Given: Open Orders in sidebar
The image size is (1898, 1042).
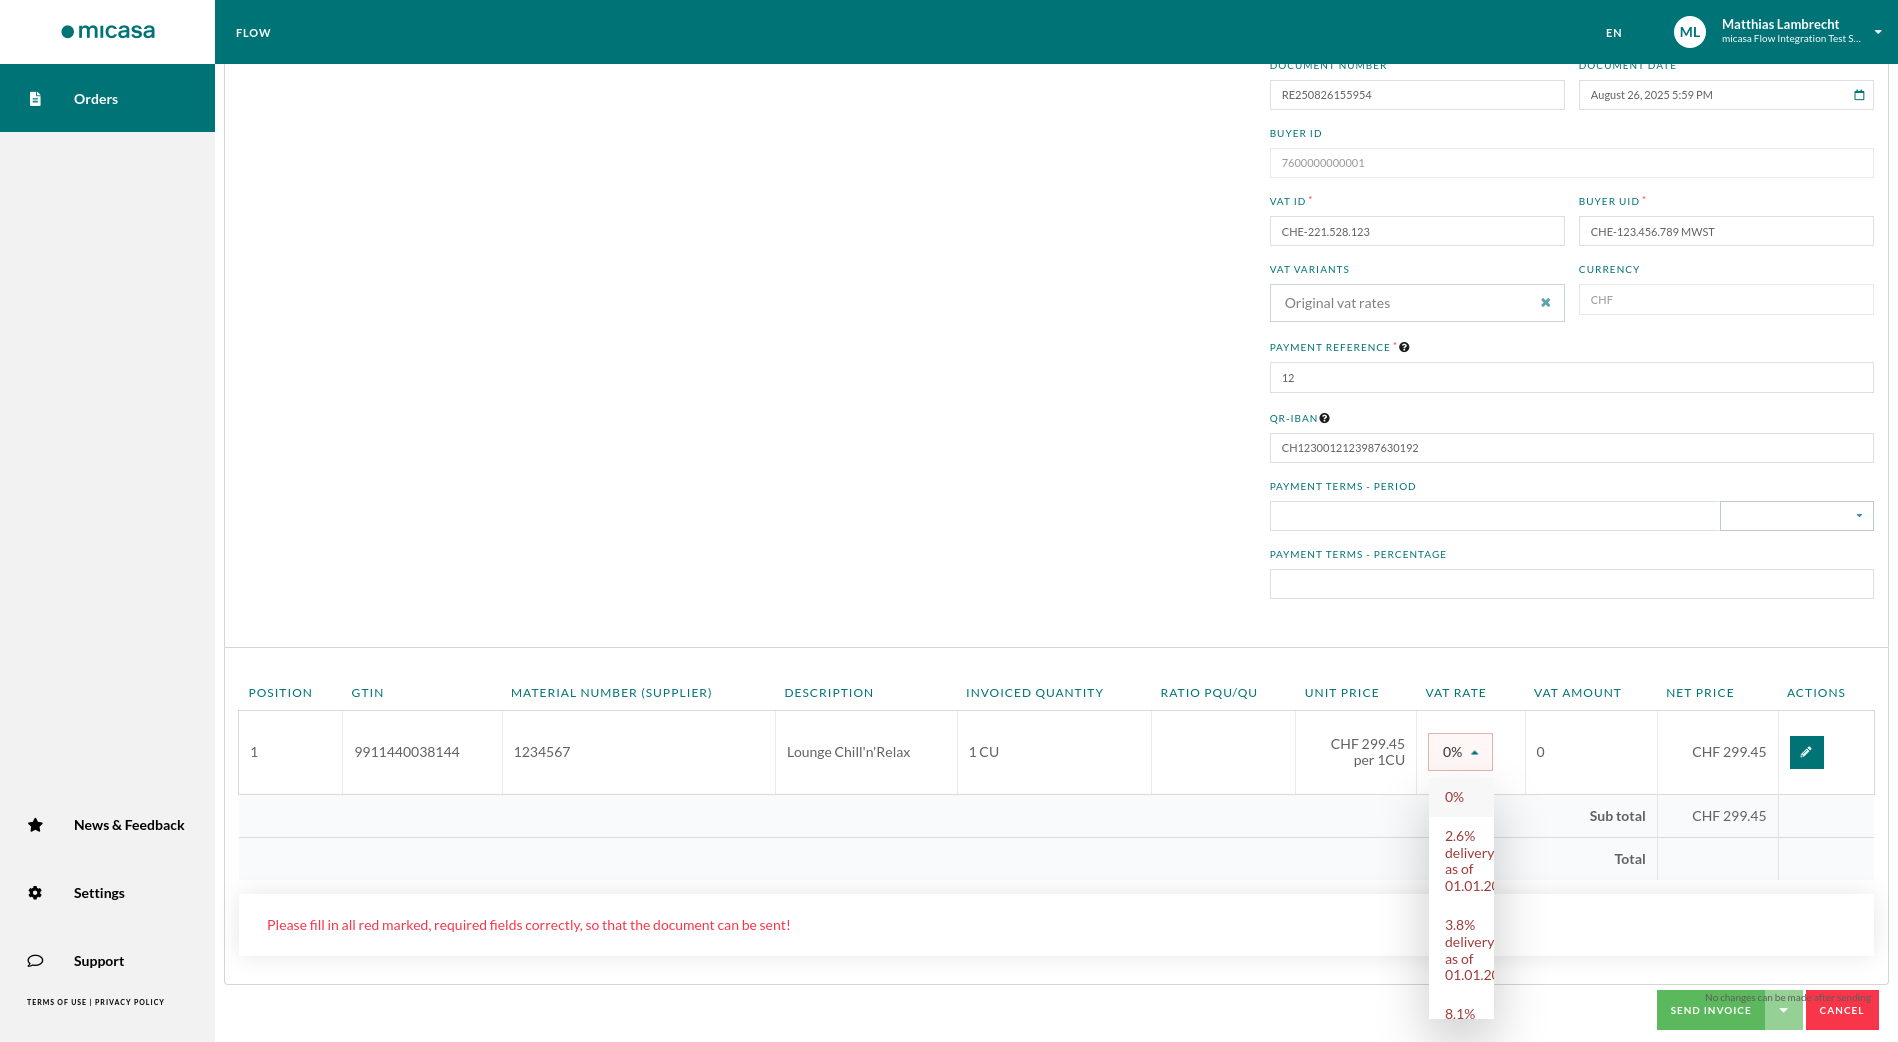Looking at the screenshot, I should pyautogui.click(x=107, y=98).
